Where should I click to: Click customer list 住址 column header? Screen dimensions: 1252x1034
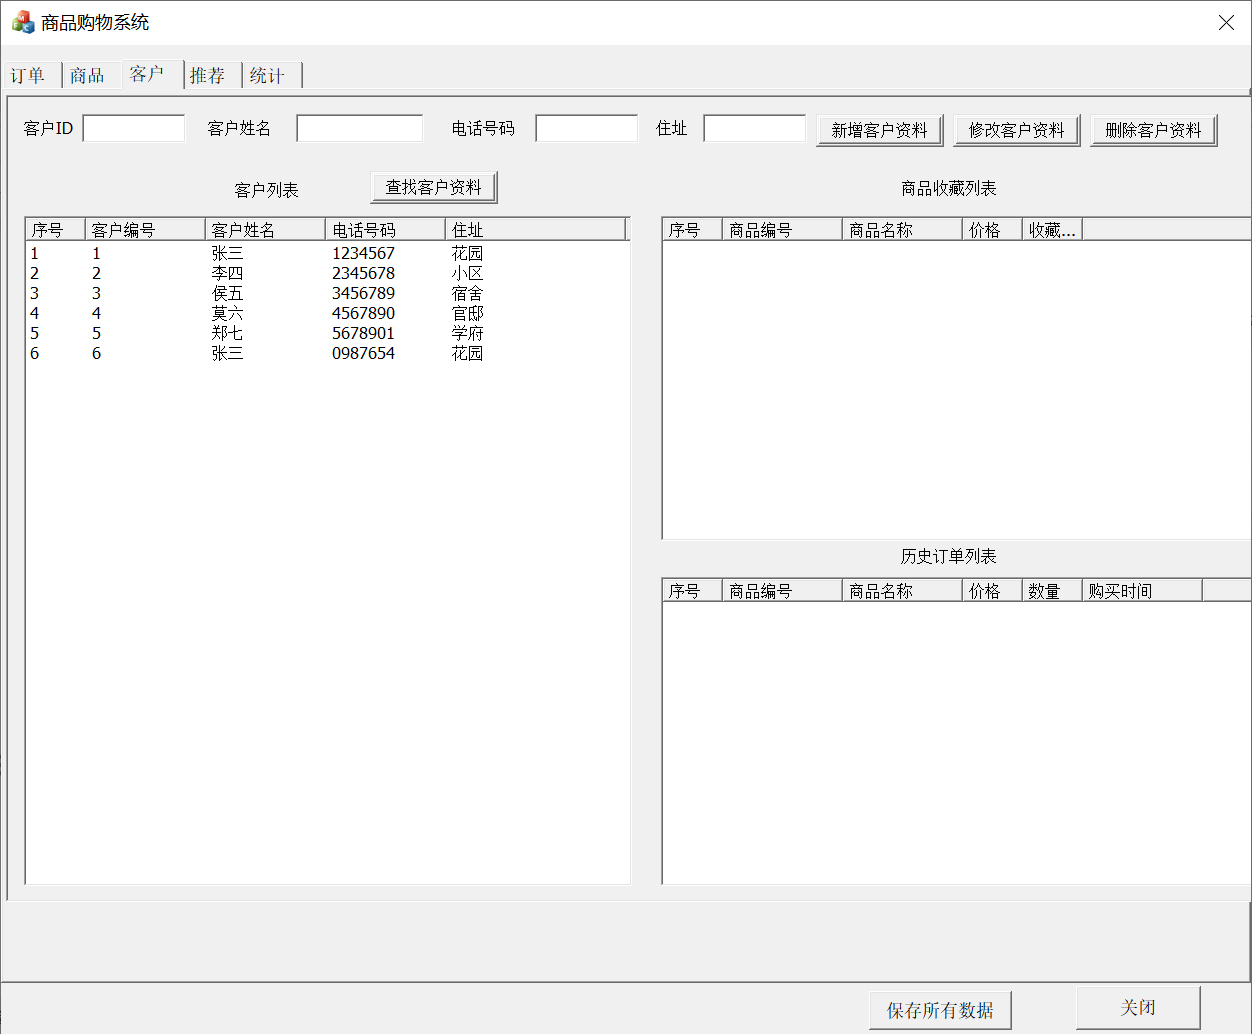pos(535,229)
